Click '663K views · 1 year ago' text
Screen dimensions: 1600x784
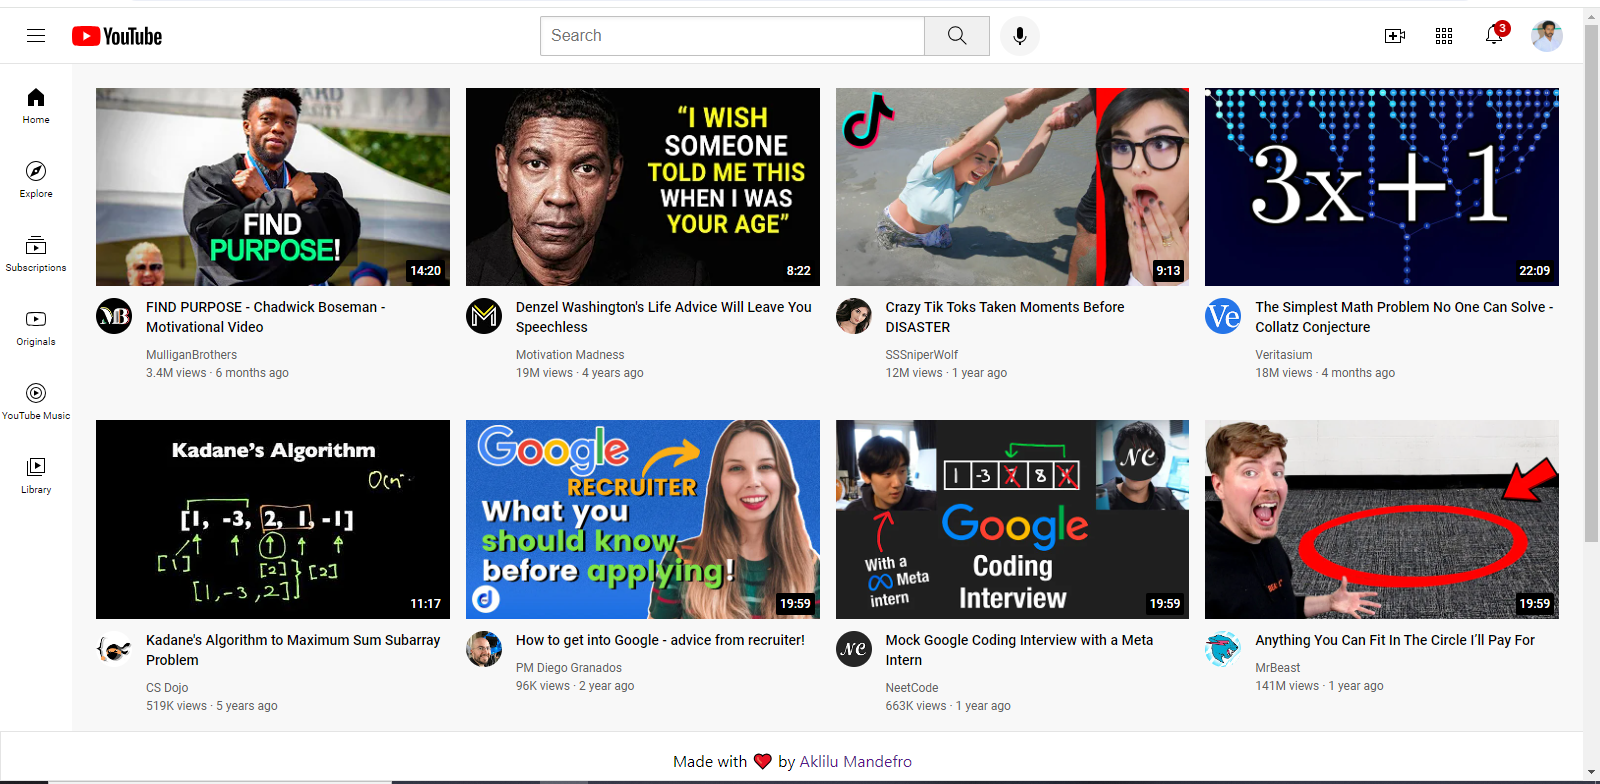tap(948, 706)
